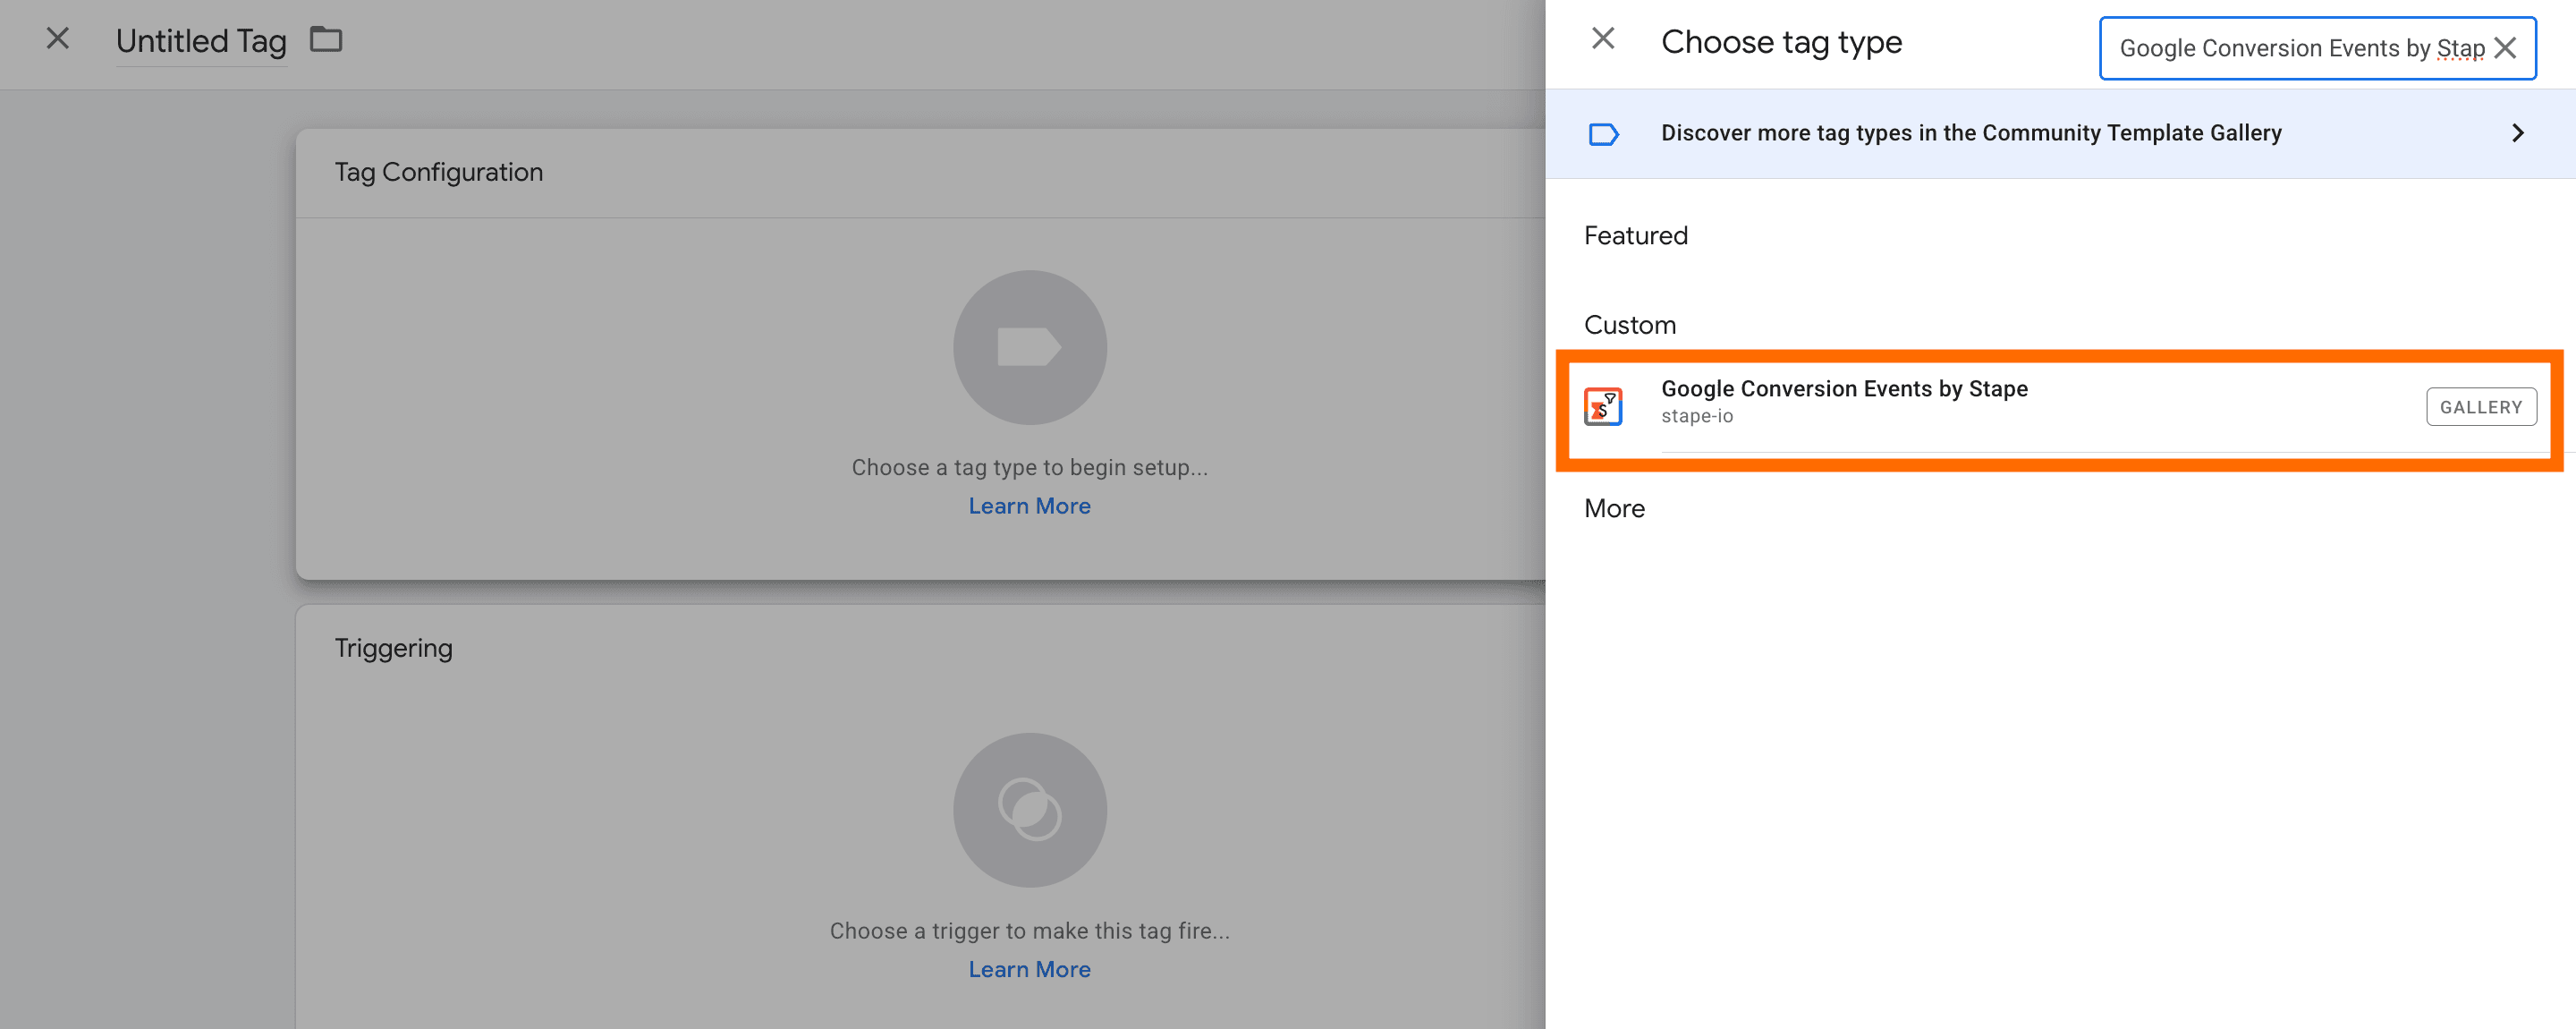Screen dimensions: 2576x1029
Task: Click the GALLERY badge button
Action: tap(2480, 407)
